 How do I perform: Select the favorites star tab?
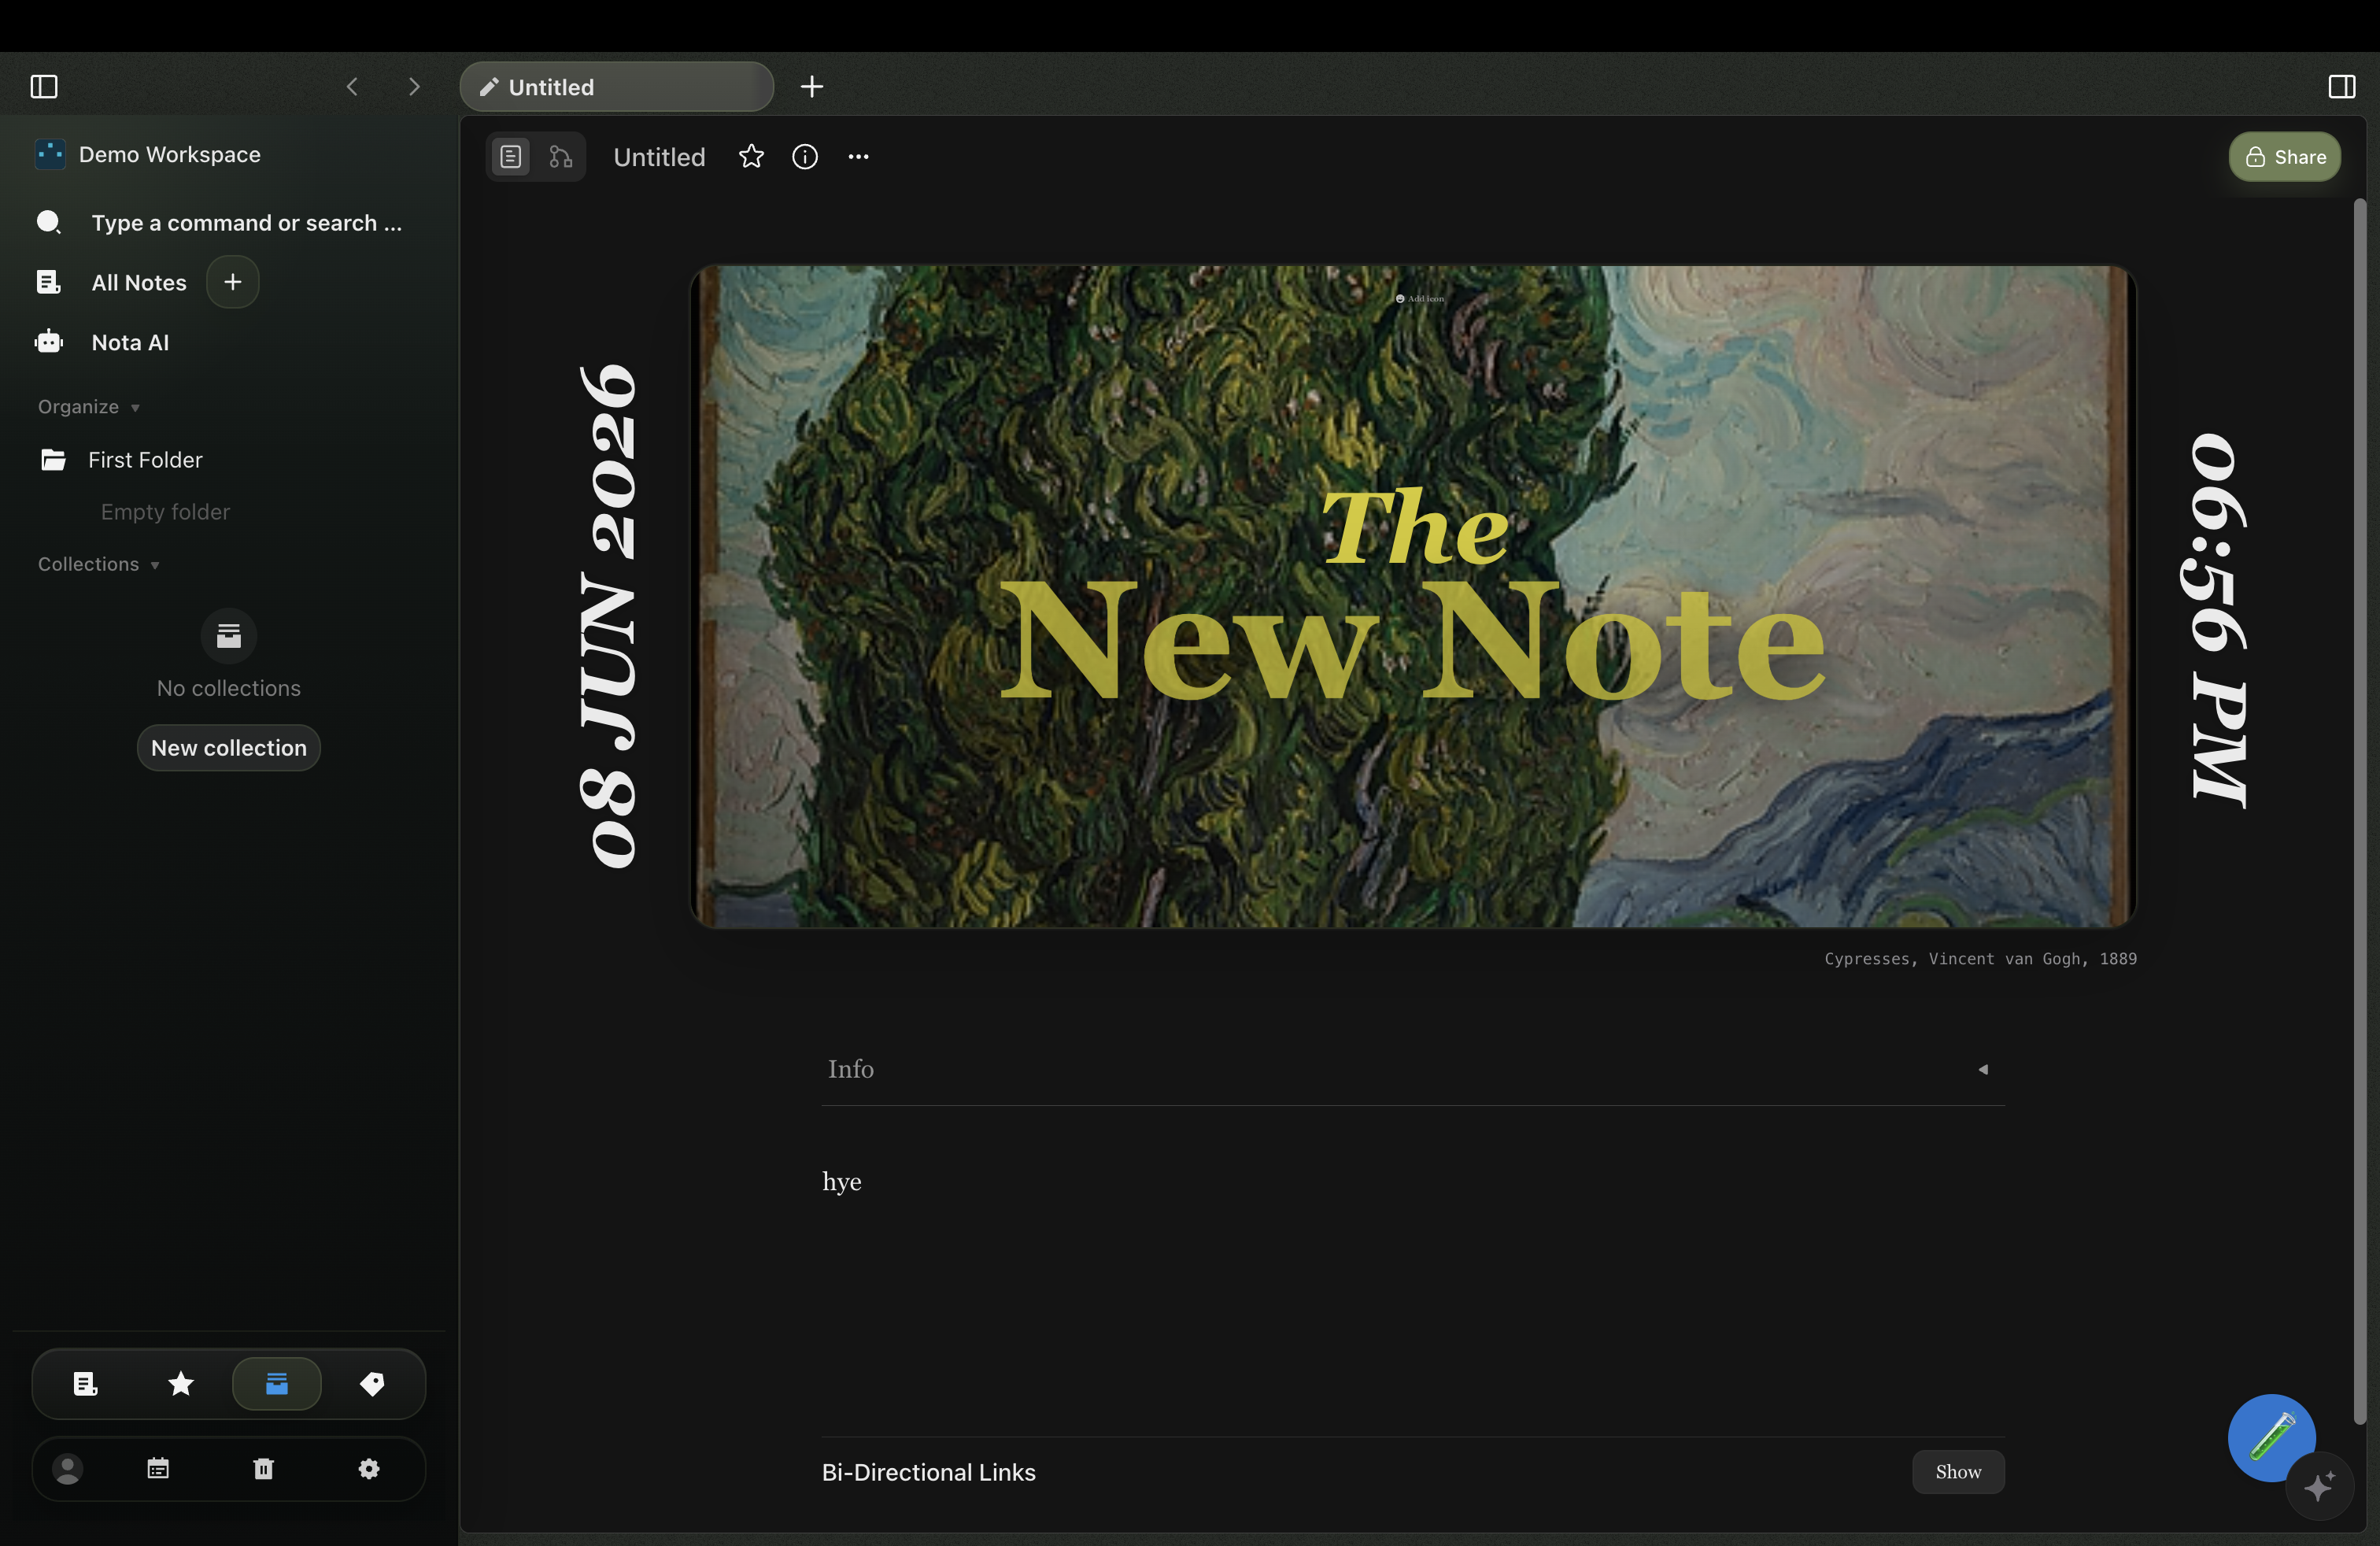181,1384
